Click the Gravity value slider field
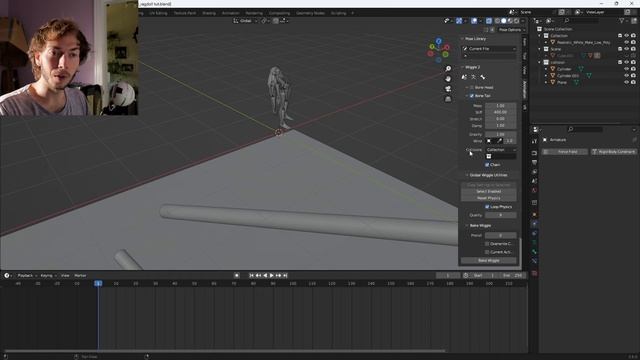 pos(500,134)
